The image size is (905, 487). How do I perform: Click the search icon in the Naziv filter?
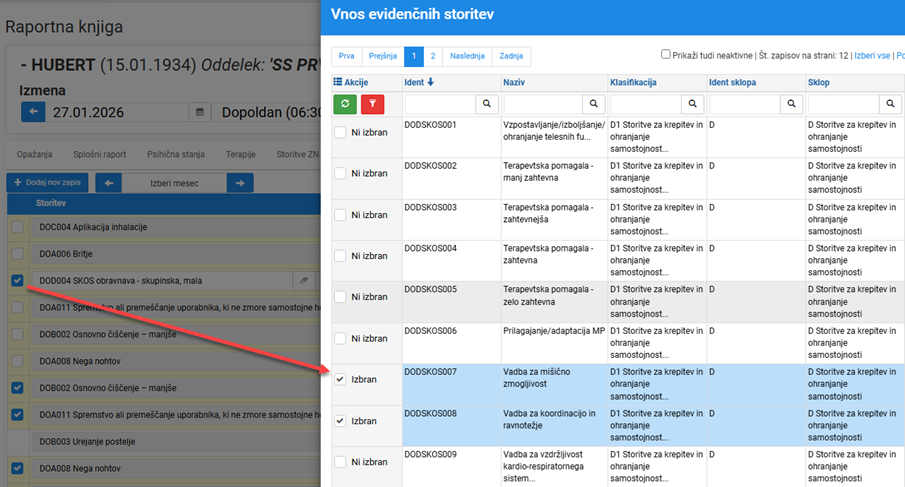[x=593, y=104]
